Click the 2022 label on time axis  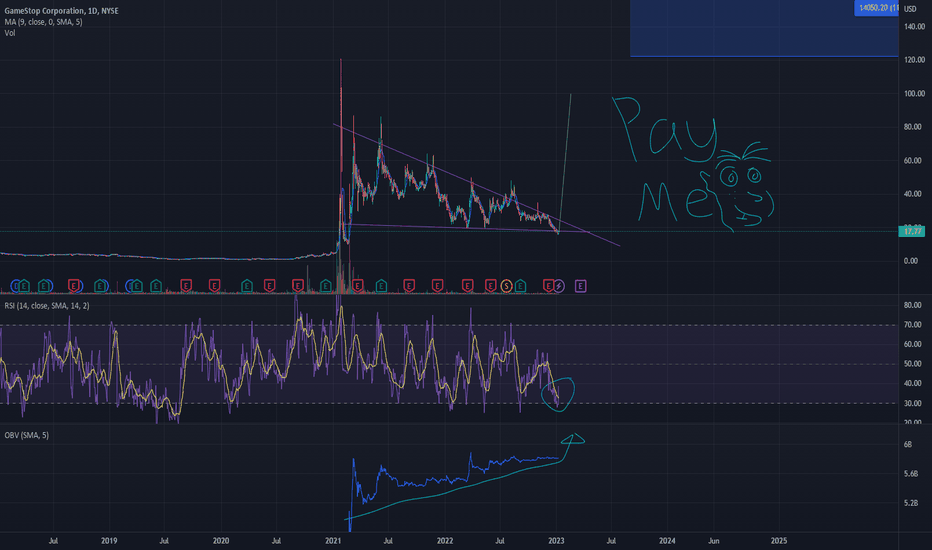pos(445,541)
